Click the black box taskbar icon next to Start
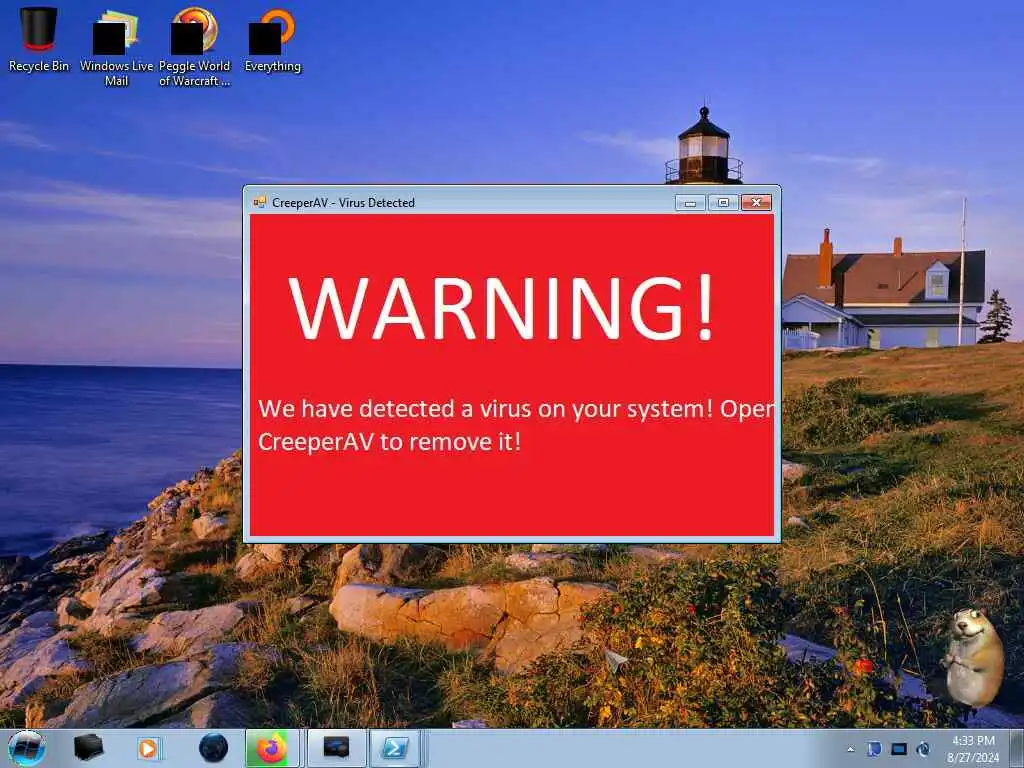 pyautogui.click(x=88, y=748)
